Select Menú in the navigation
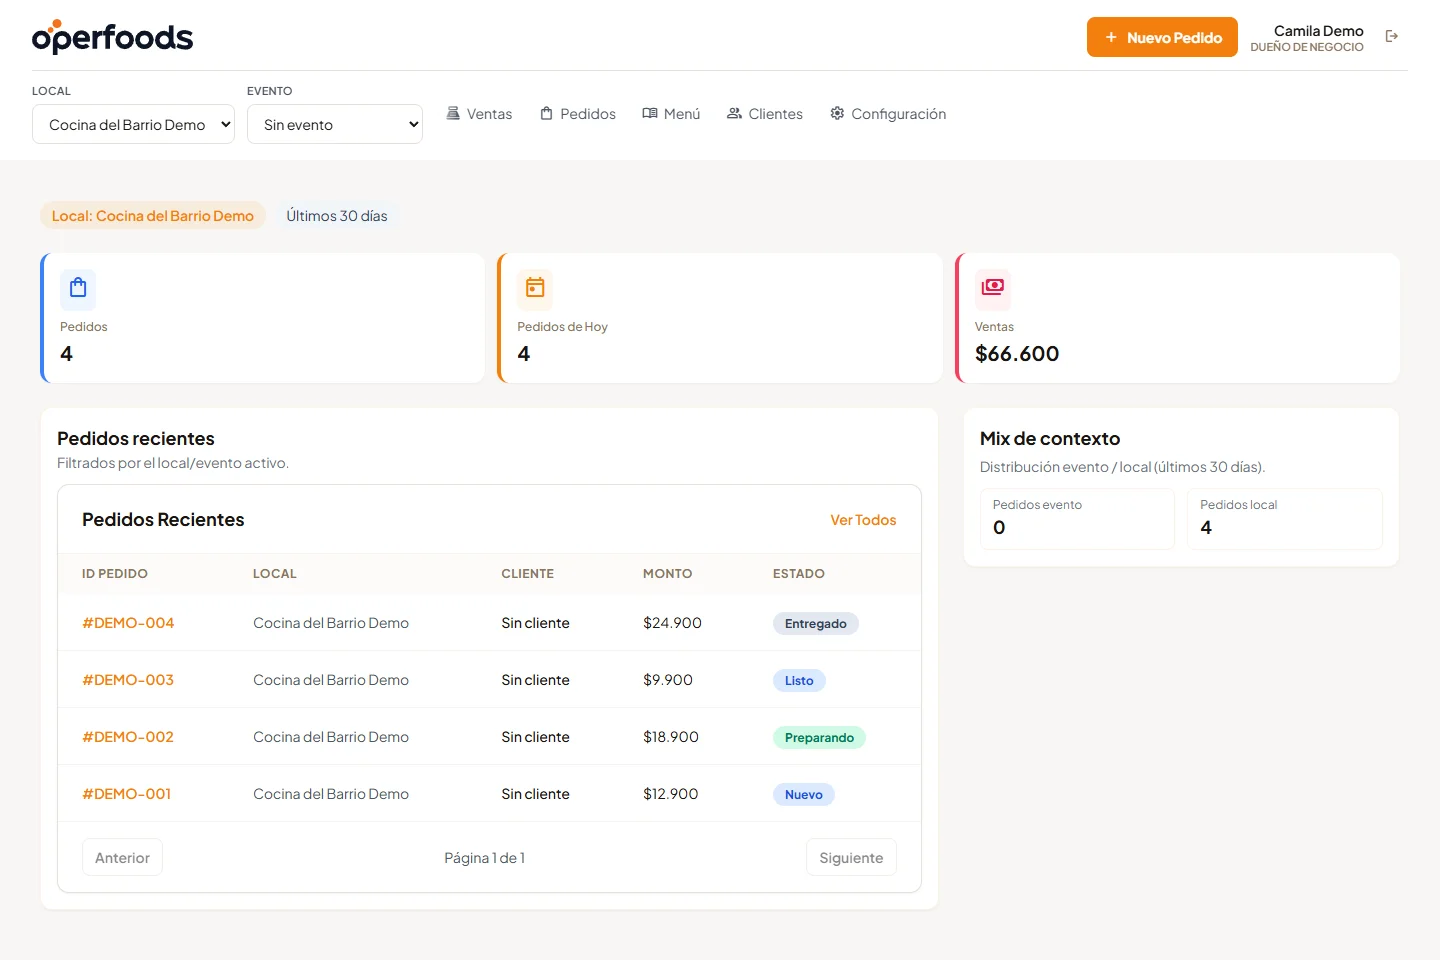The height and width of the screenshot is (960, 1440). [671, 114]
